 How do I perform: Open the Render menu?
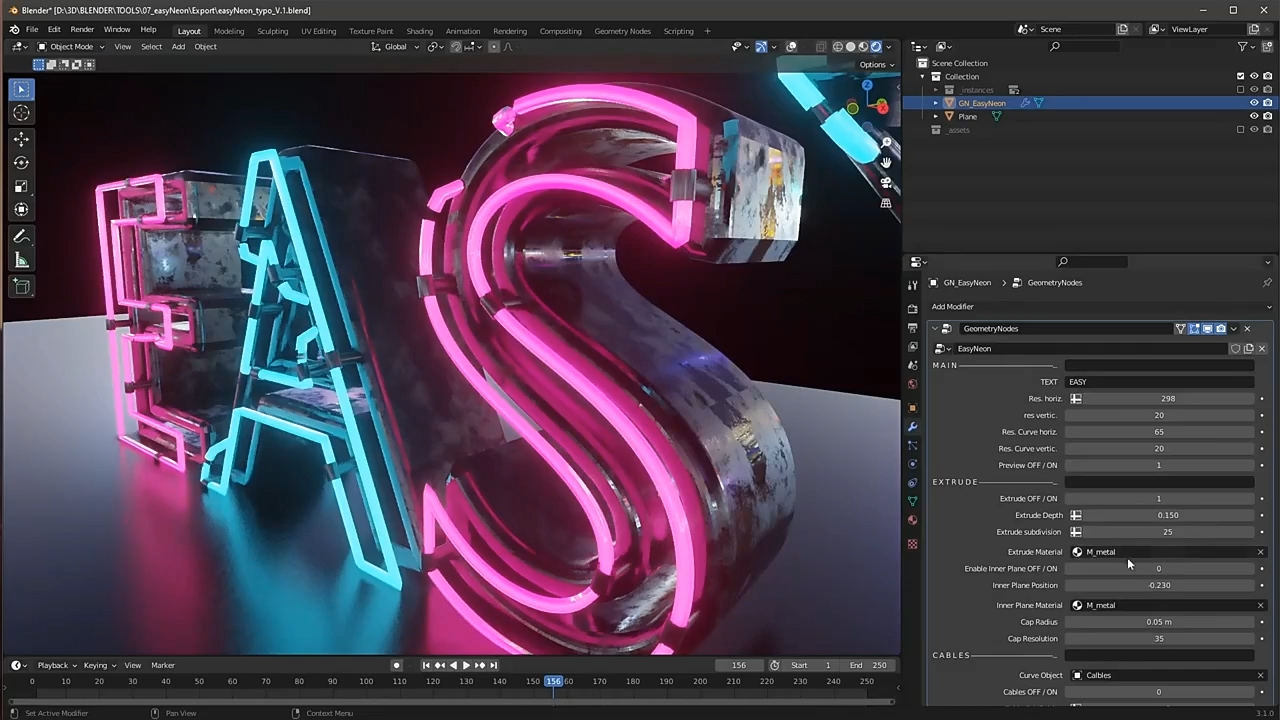pyautogui.click(x=82, y=30)
